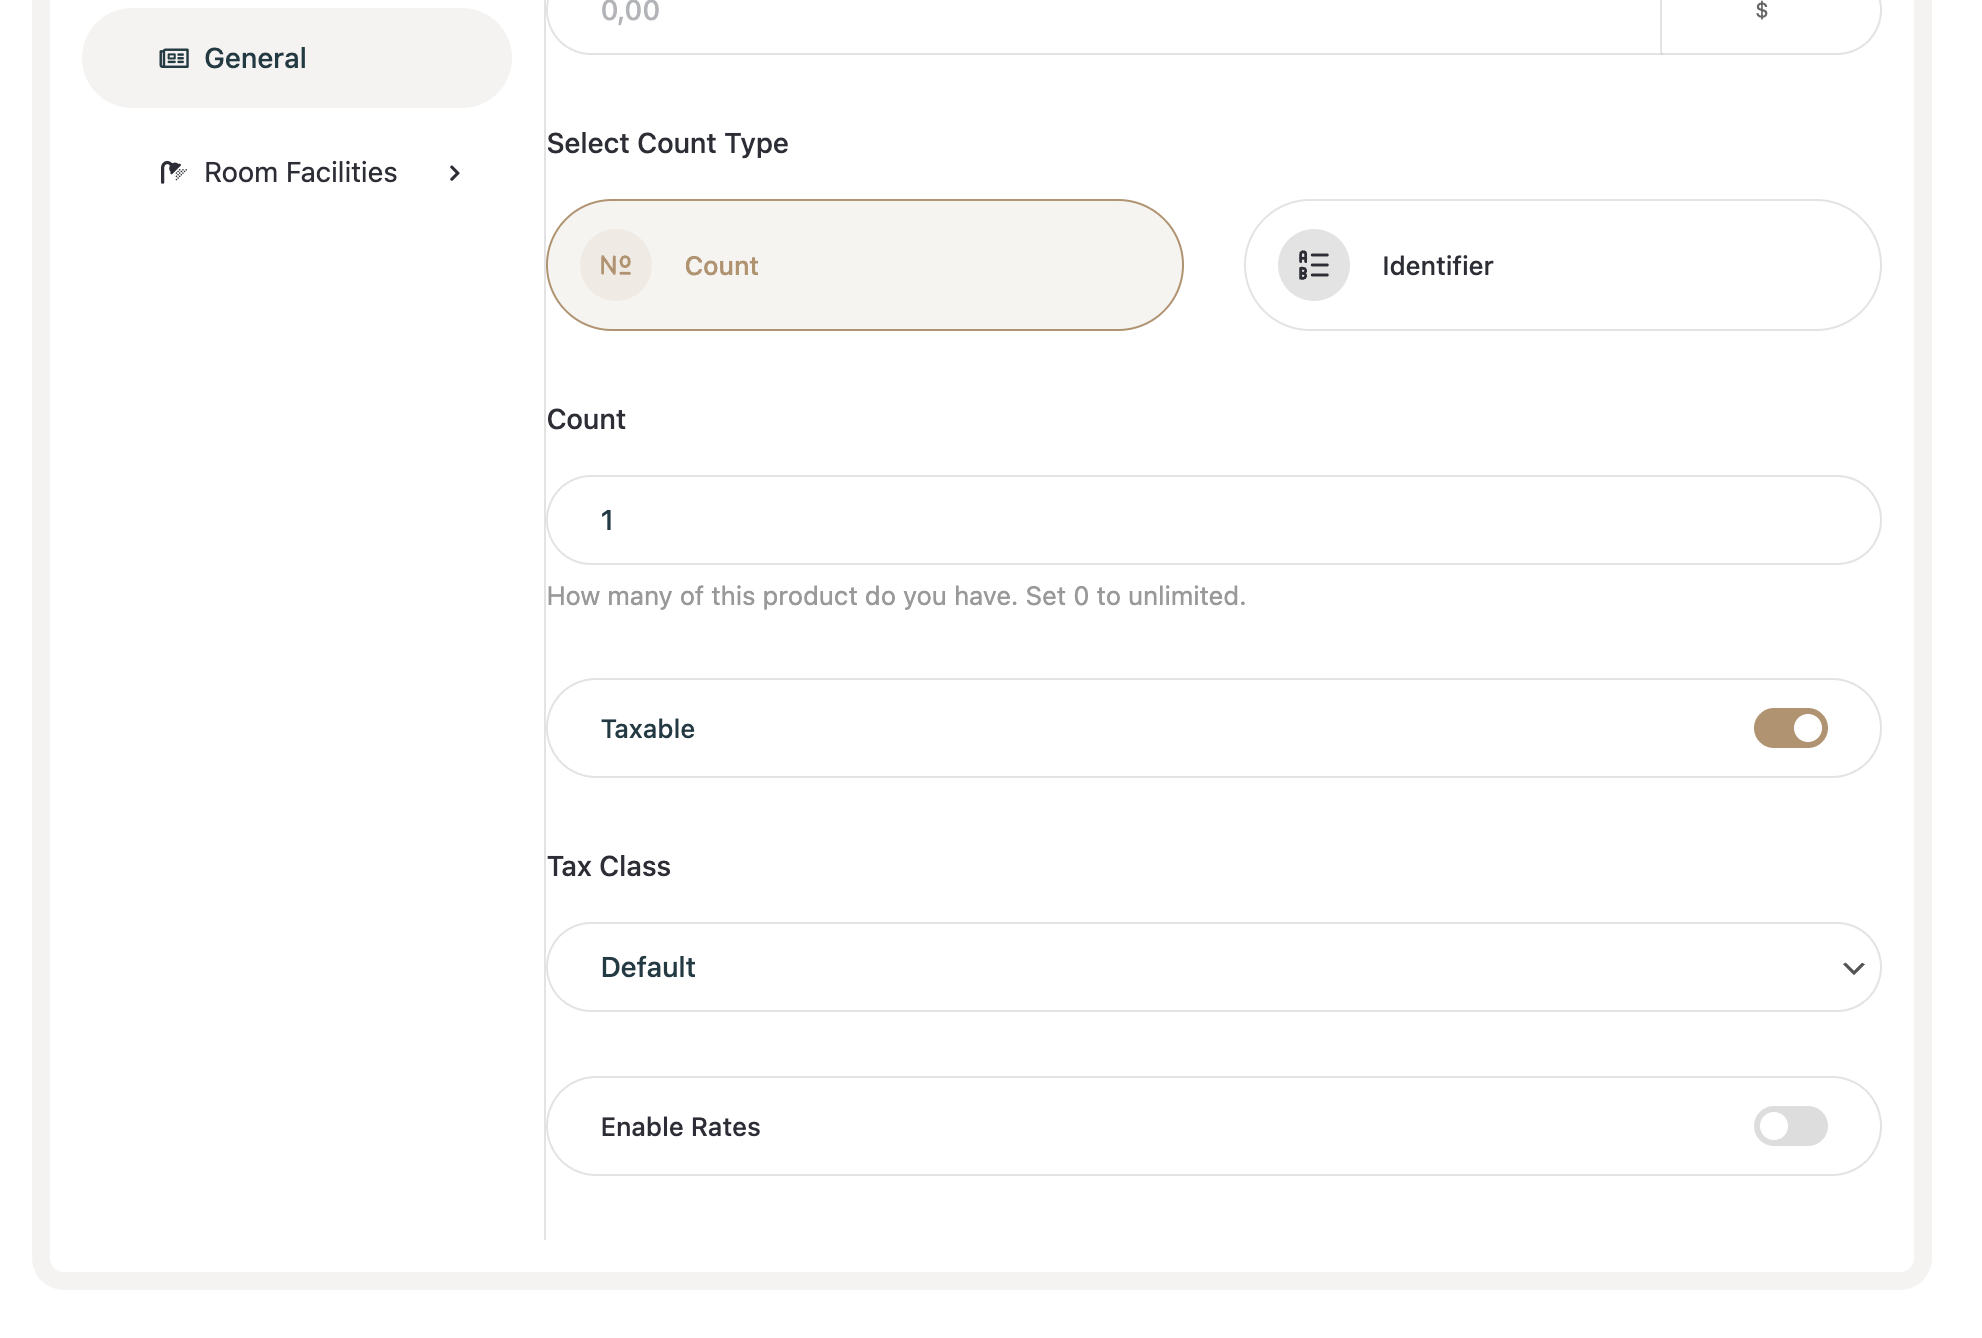Click the A-B list Identifier icon
The width and height of the screenshot is (1982, 1338).
coord(1313,265)
